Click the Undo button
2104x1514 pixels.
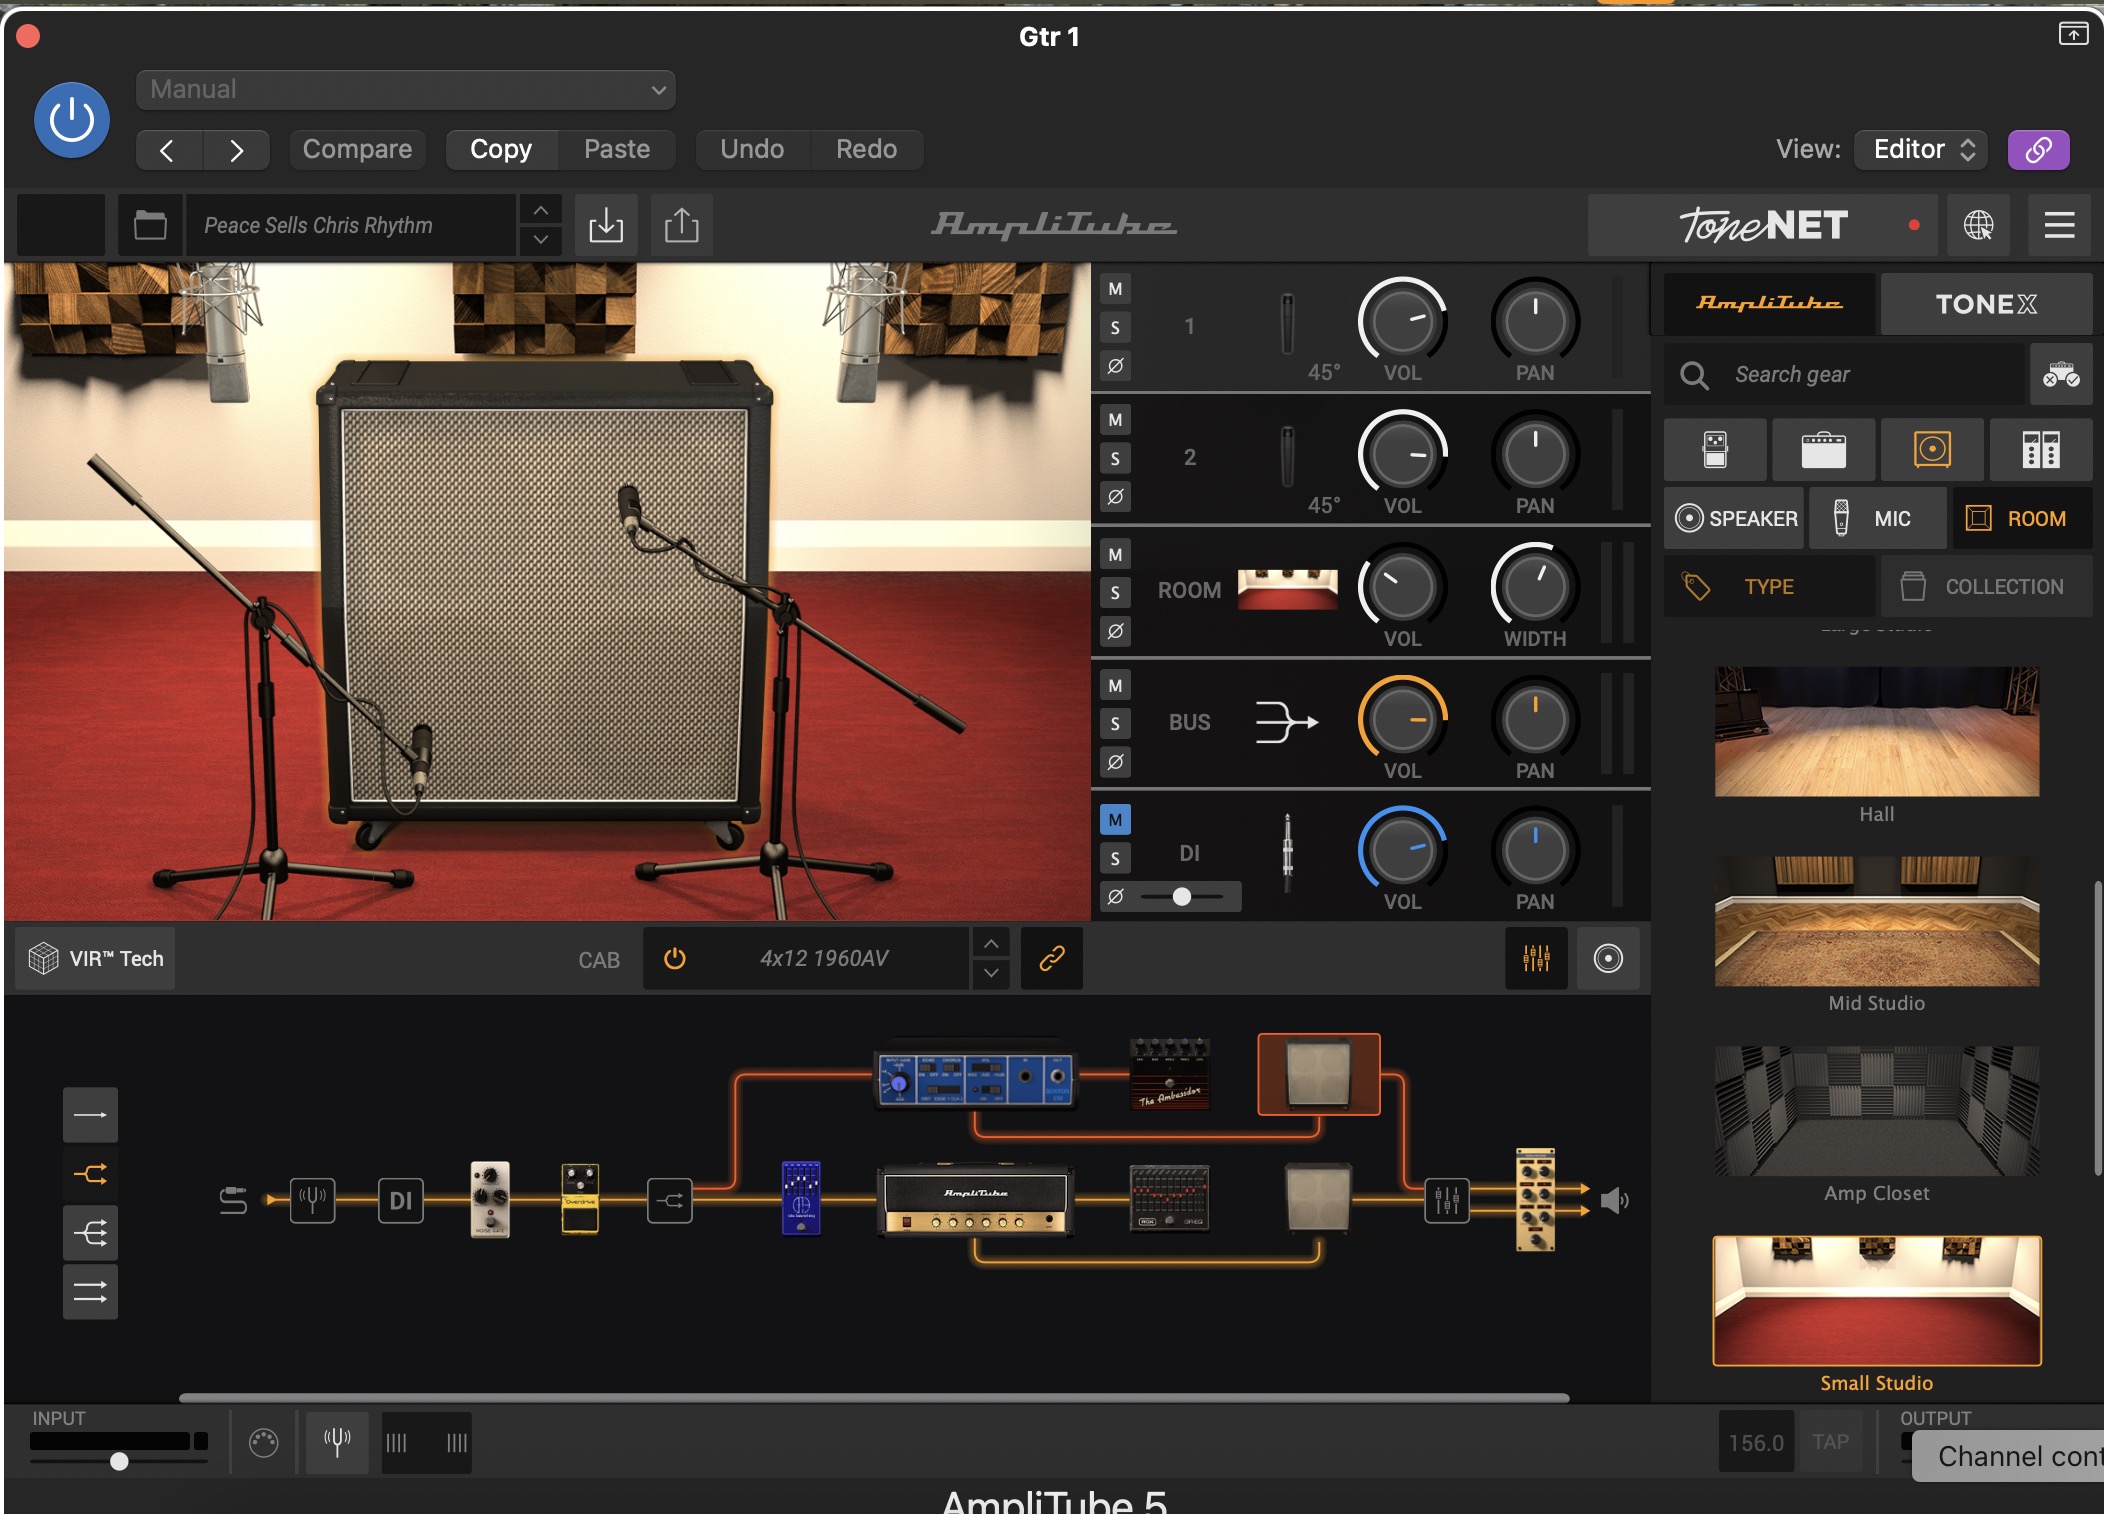coord(752,149)
